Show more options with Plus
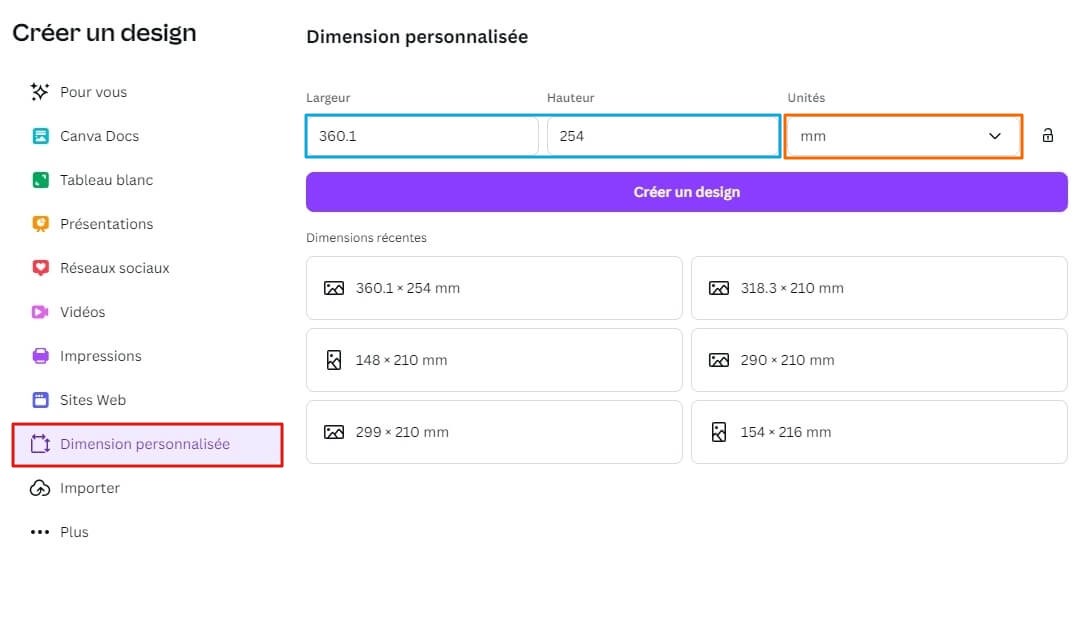1085x637 pixels. point(147,533)
